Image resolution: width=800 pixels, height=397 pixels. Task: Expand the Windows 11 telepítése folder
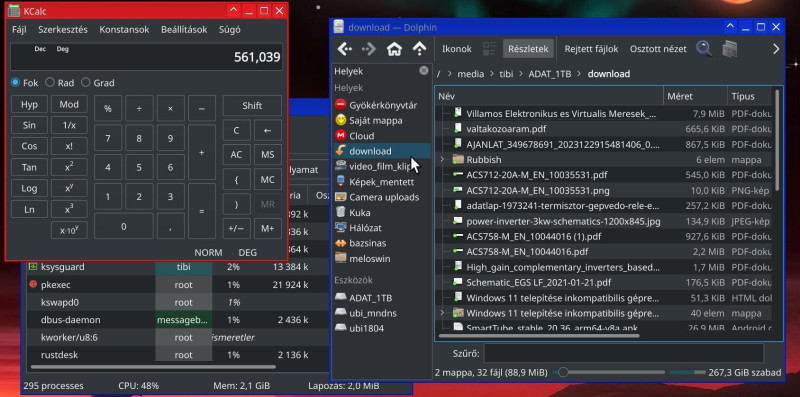click(x=442, y=313)
